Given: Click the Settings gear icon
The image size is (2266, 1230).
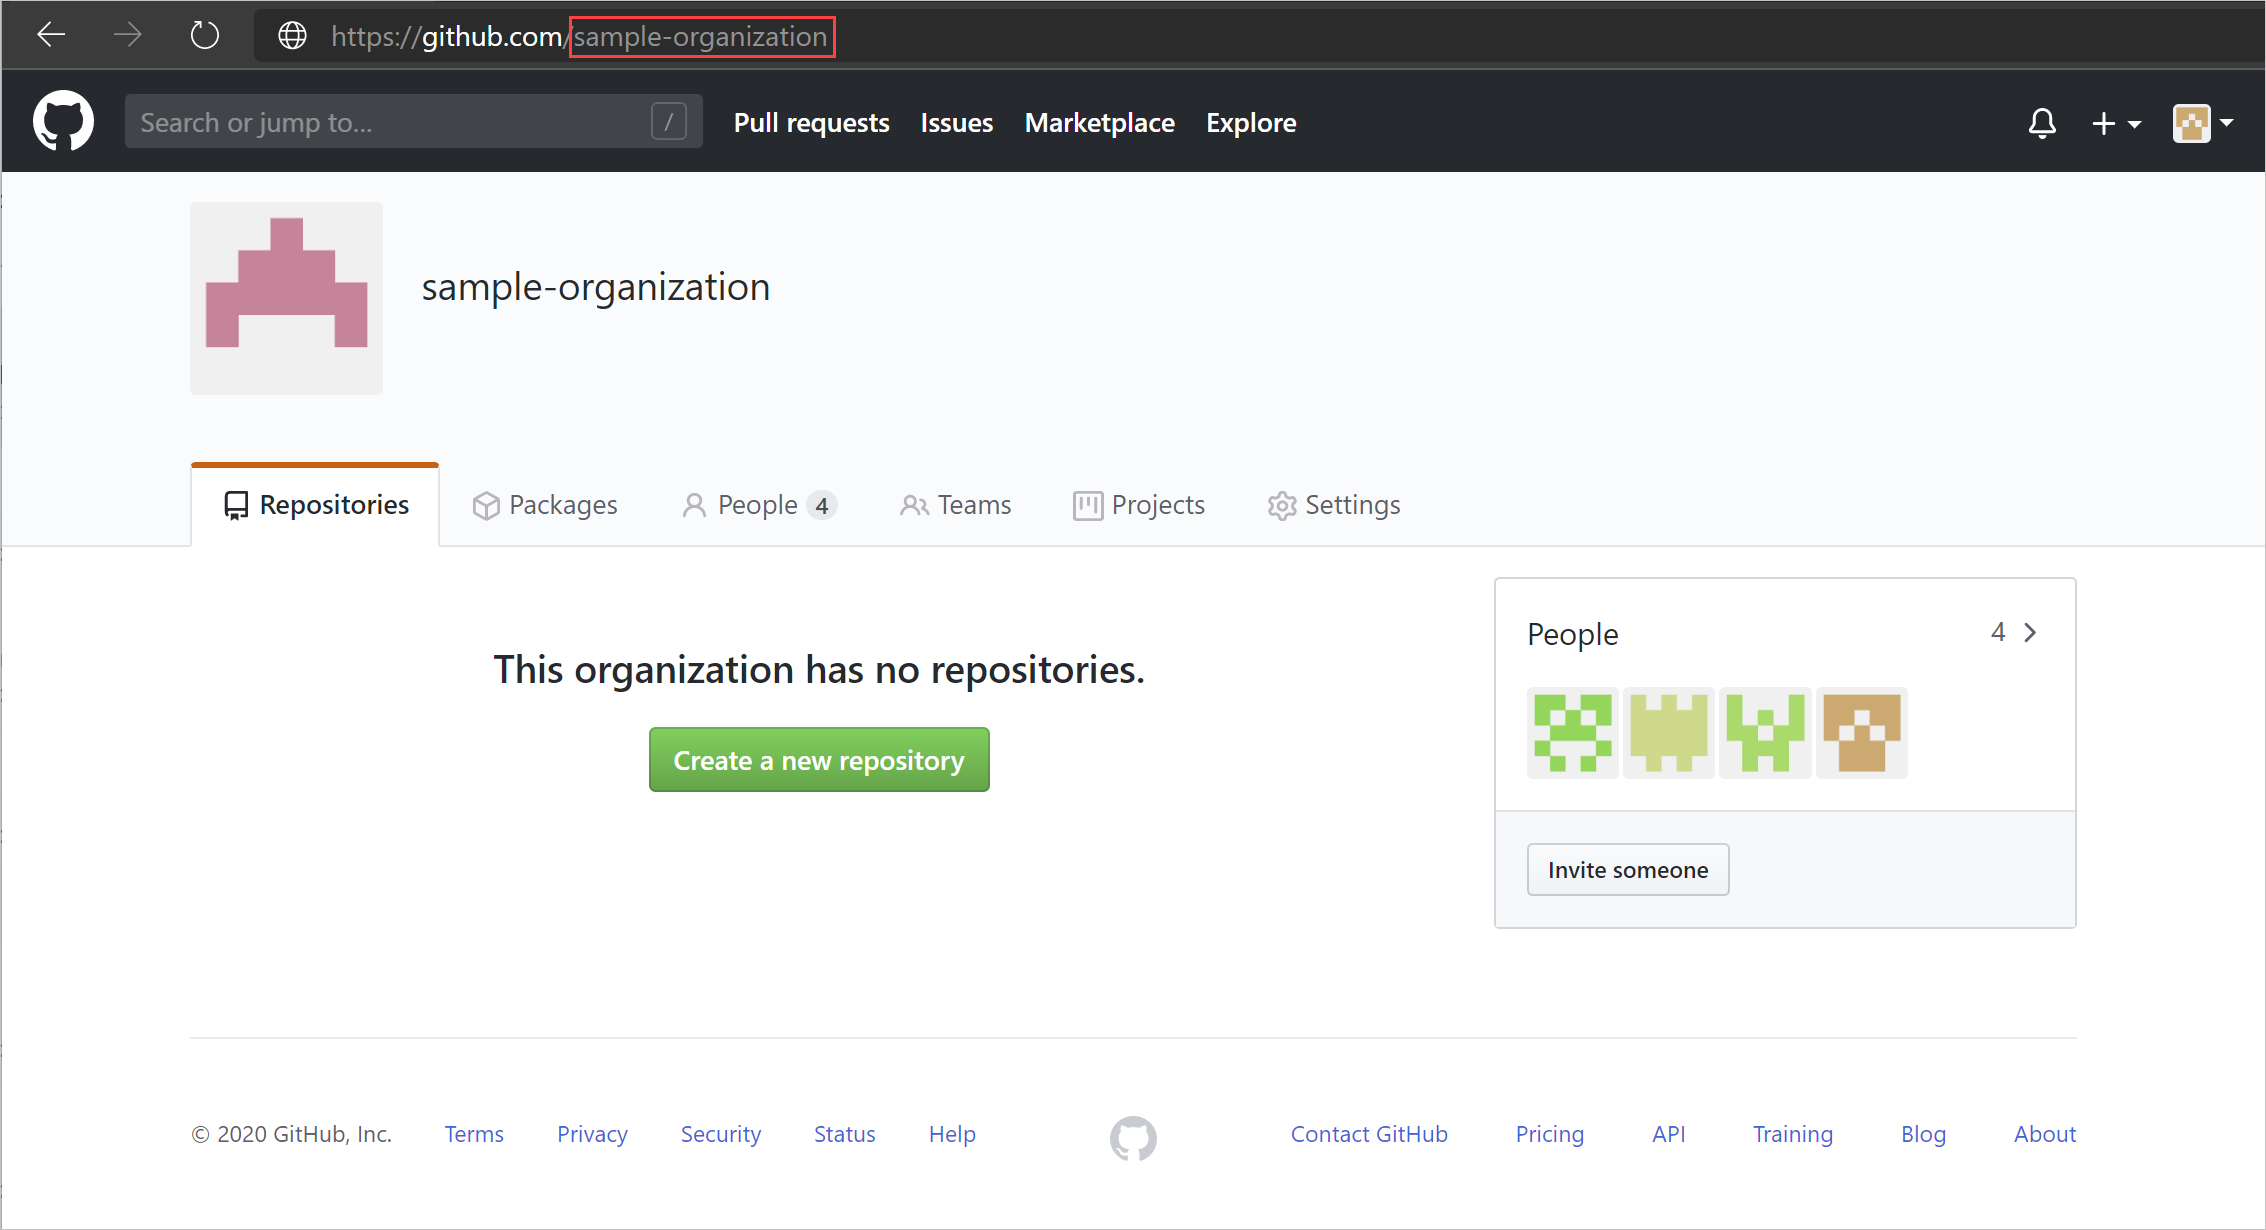Looking at the screenshot, I should click(1281, 504).
